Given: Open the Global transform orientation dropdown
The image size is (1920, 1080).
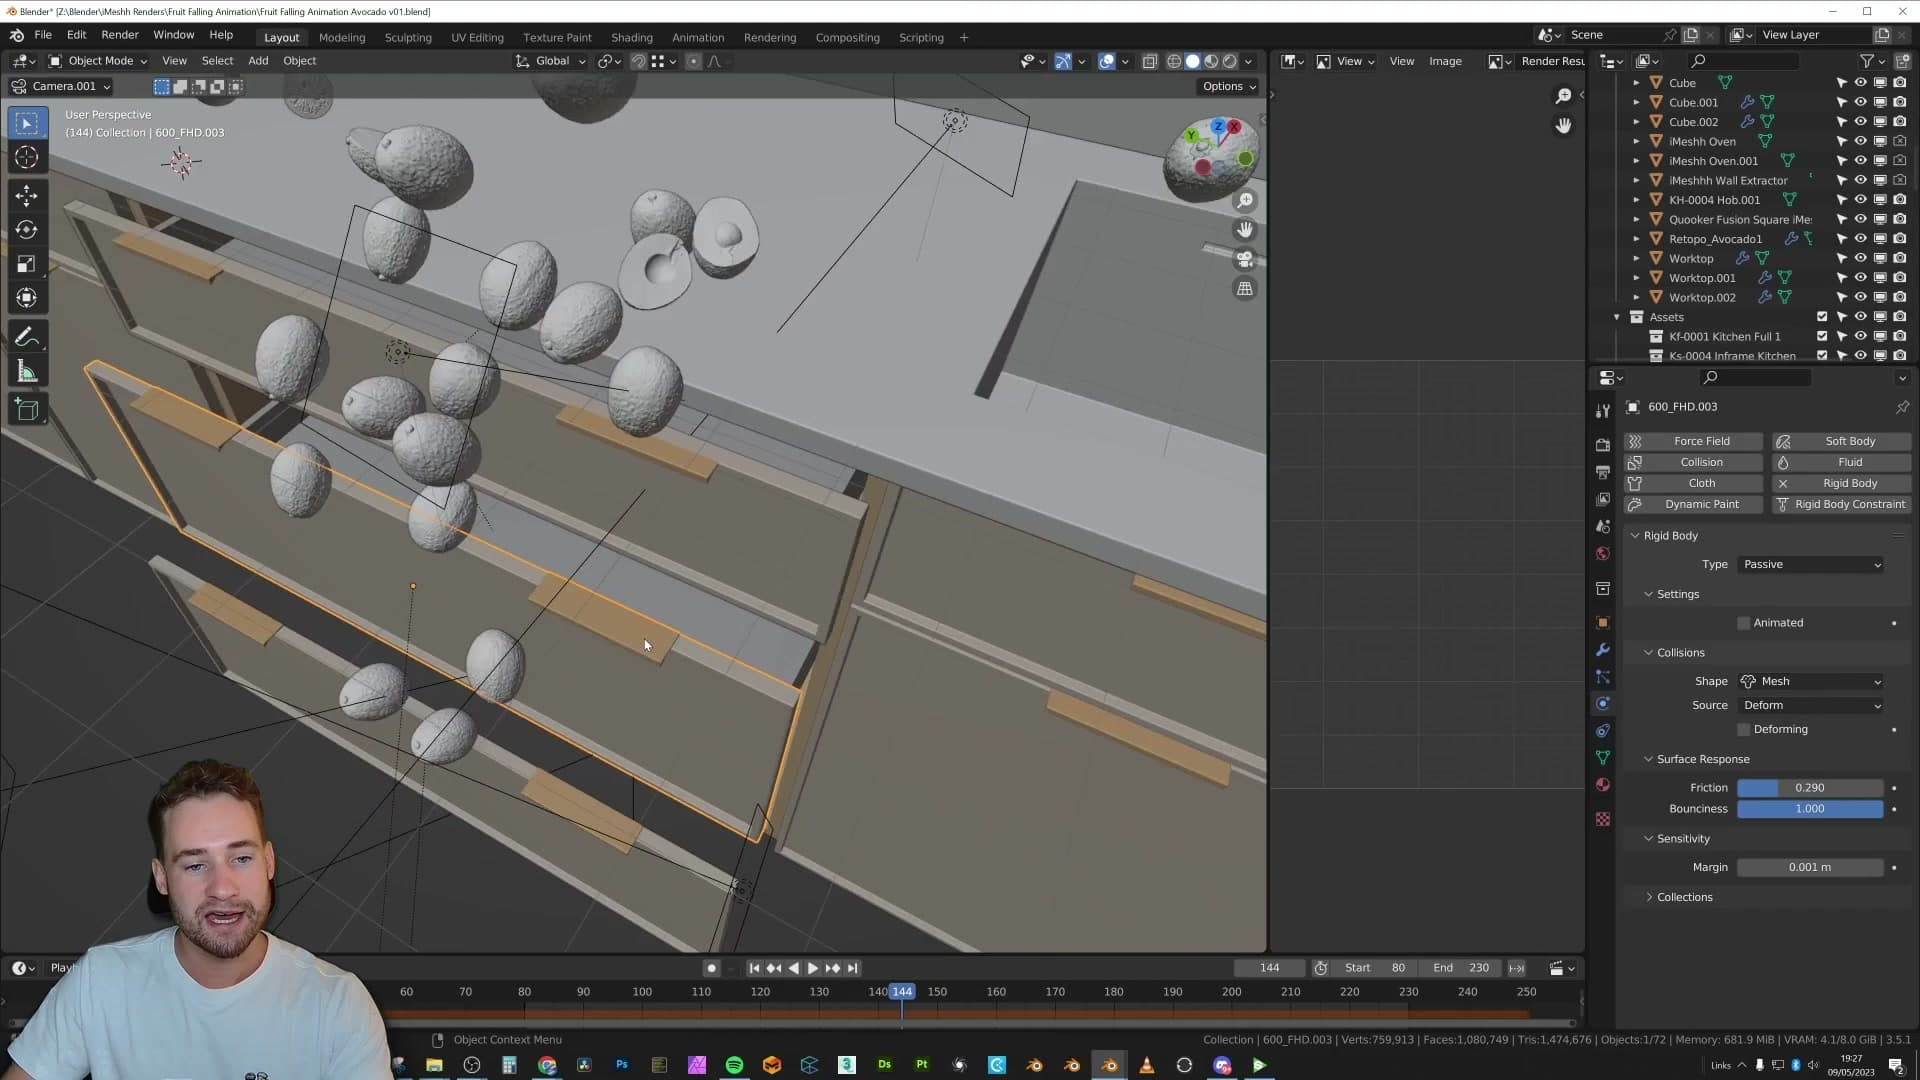Looking at the screenshot, I should click(551, 61).
